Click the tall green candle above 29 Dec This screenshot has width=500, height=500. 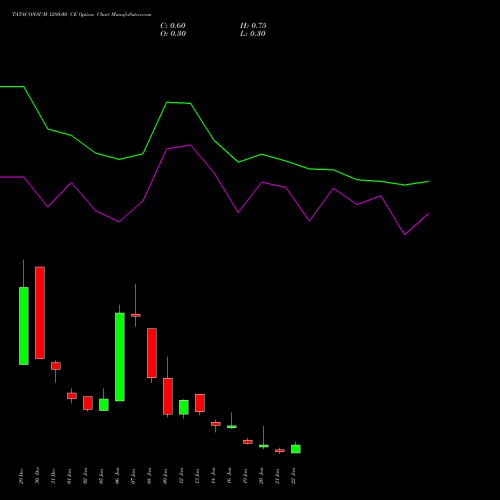(x=24, y=326)
